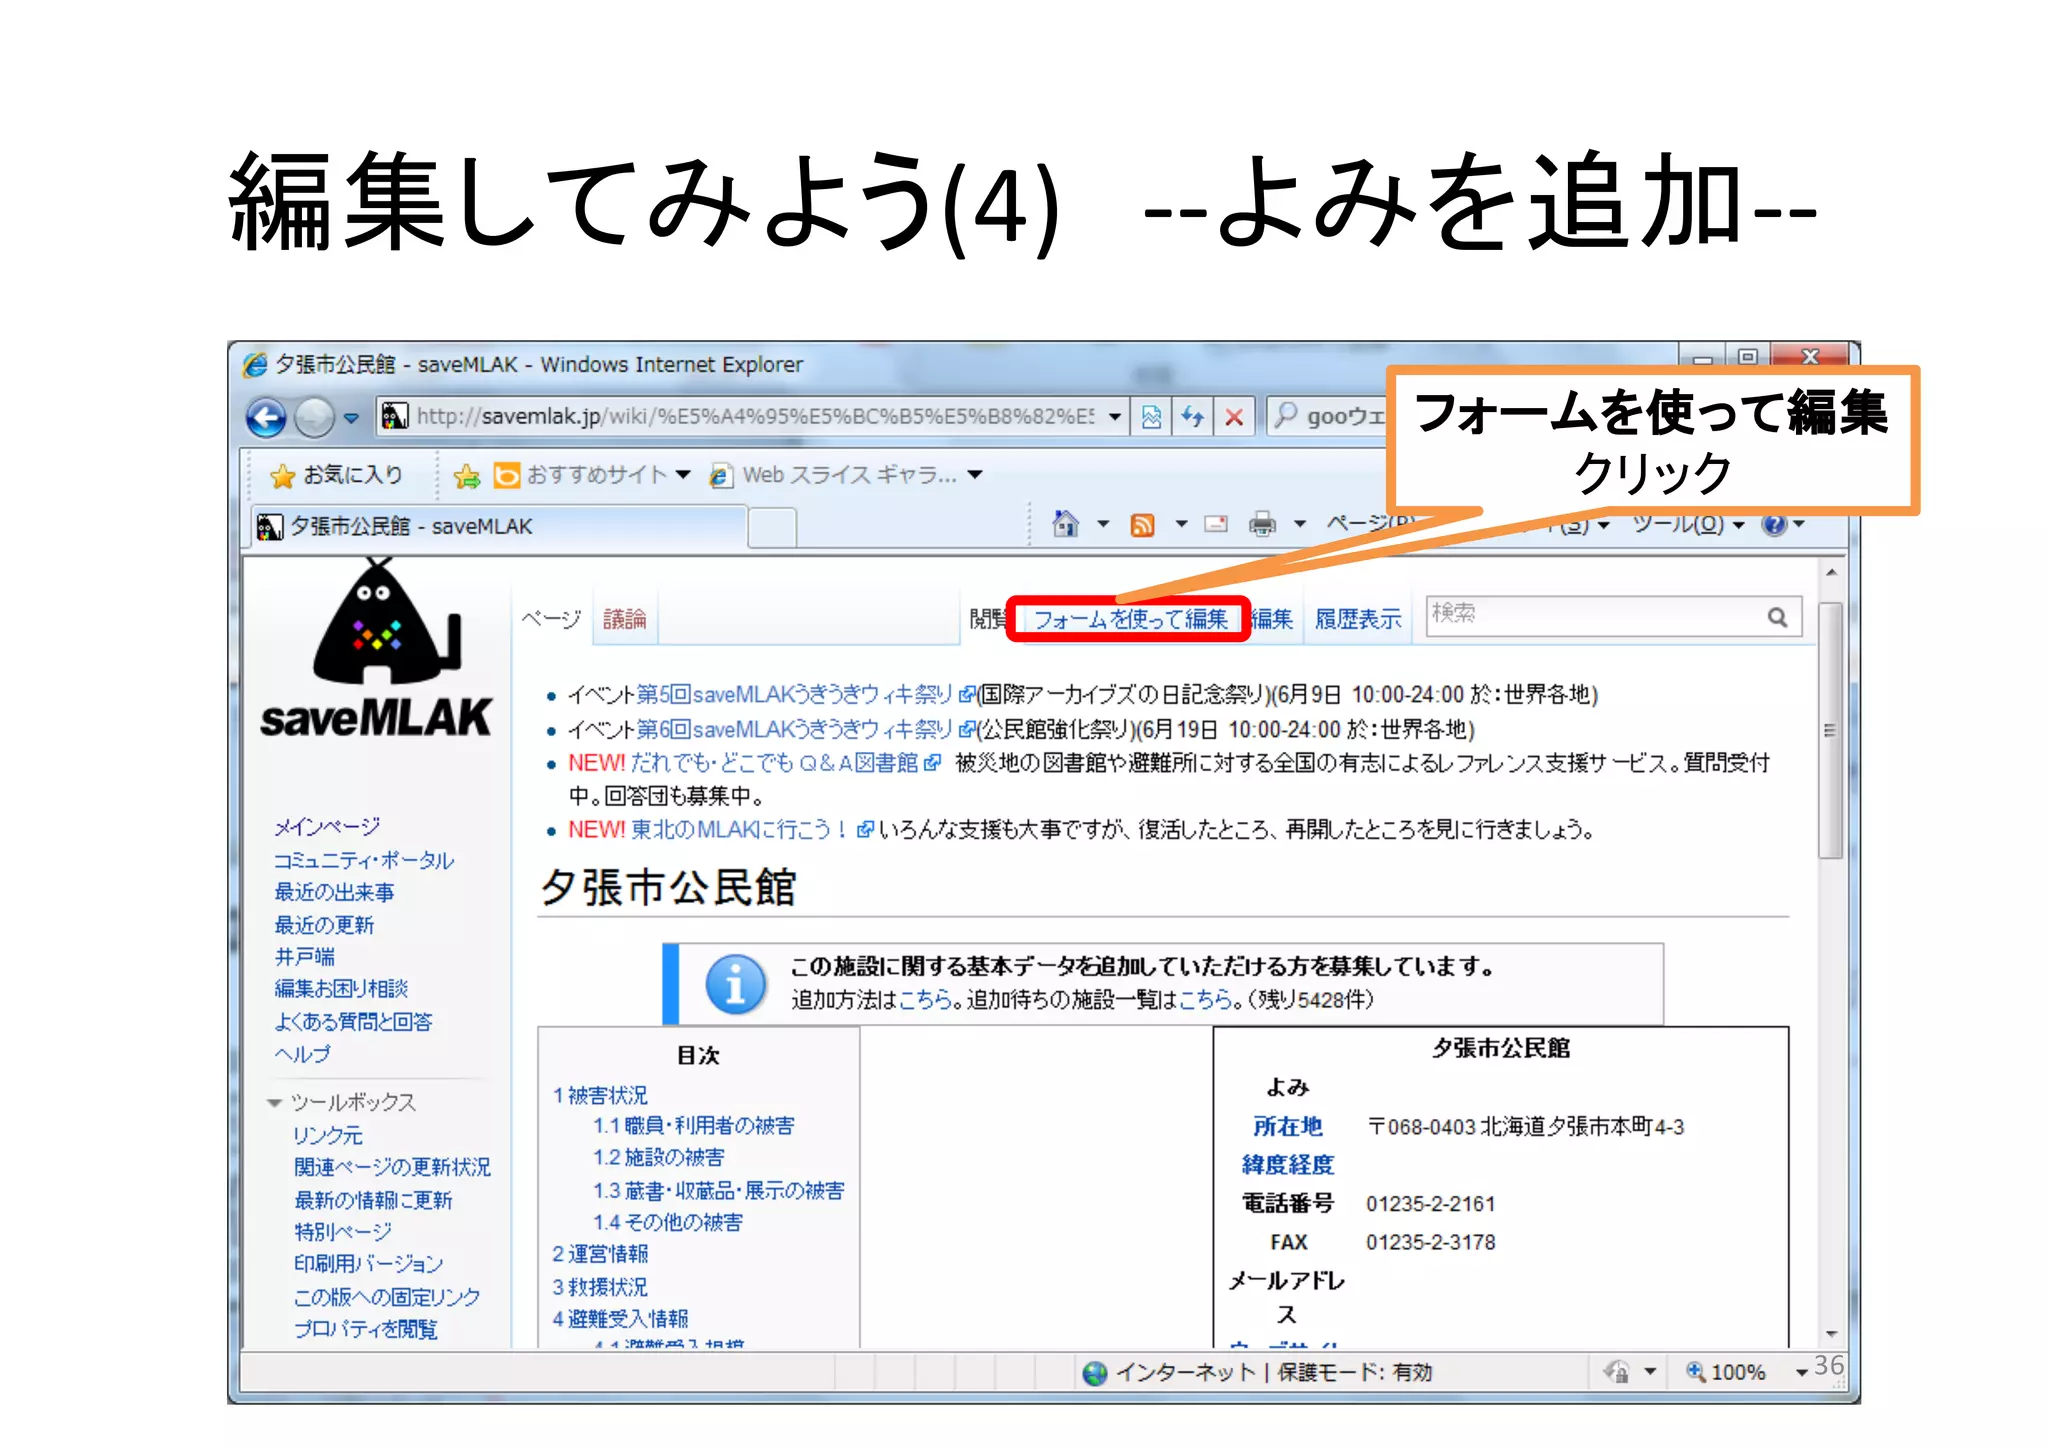Click メインページ in sidebar

click(327, 827)
